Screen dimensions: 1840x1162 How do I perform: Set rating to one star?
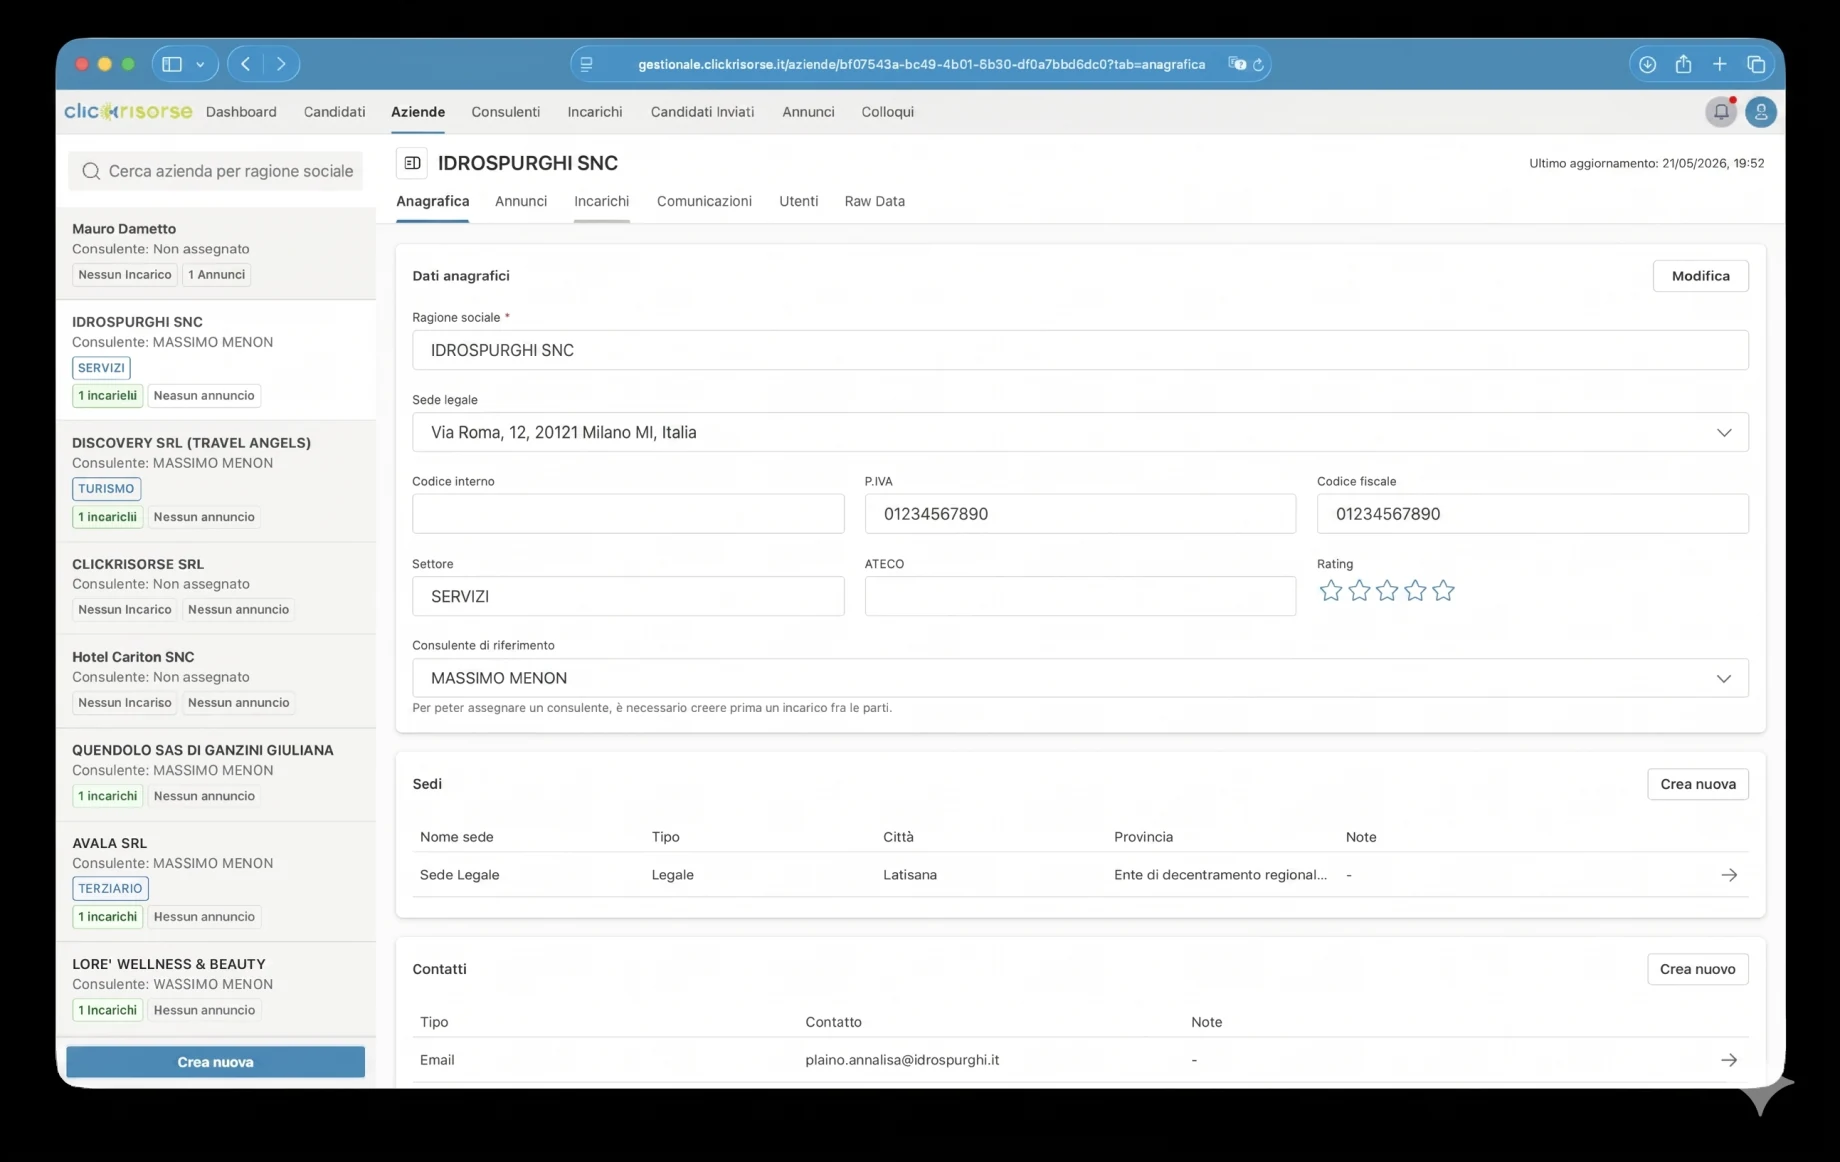(x=1330, y=591)
